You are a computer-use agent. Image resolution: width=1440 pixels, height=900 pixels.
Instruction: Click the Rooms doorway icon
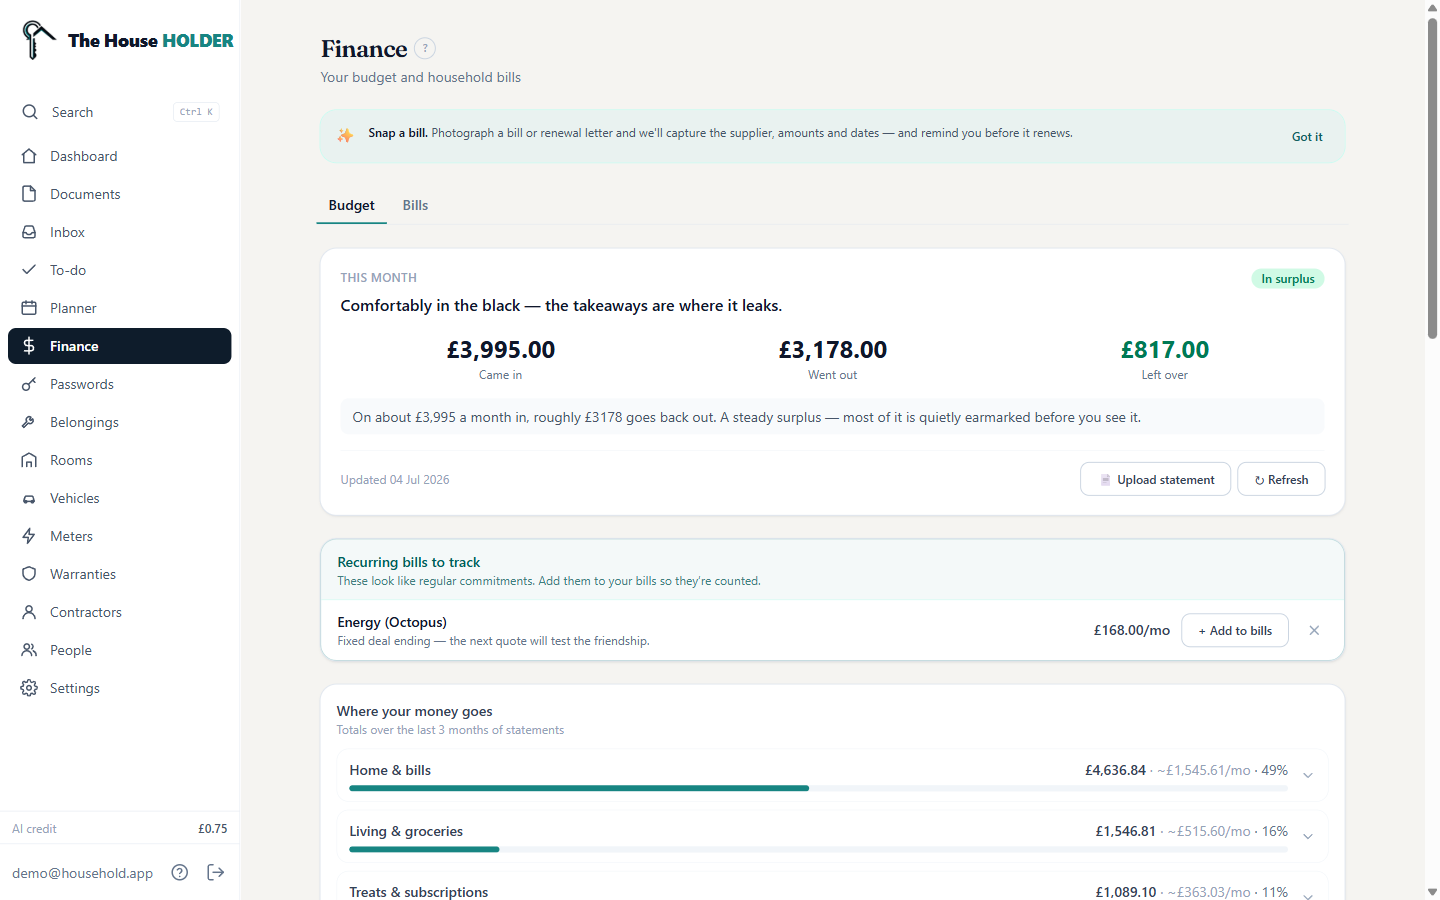tap(29, 460)
